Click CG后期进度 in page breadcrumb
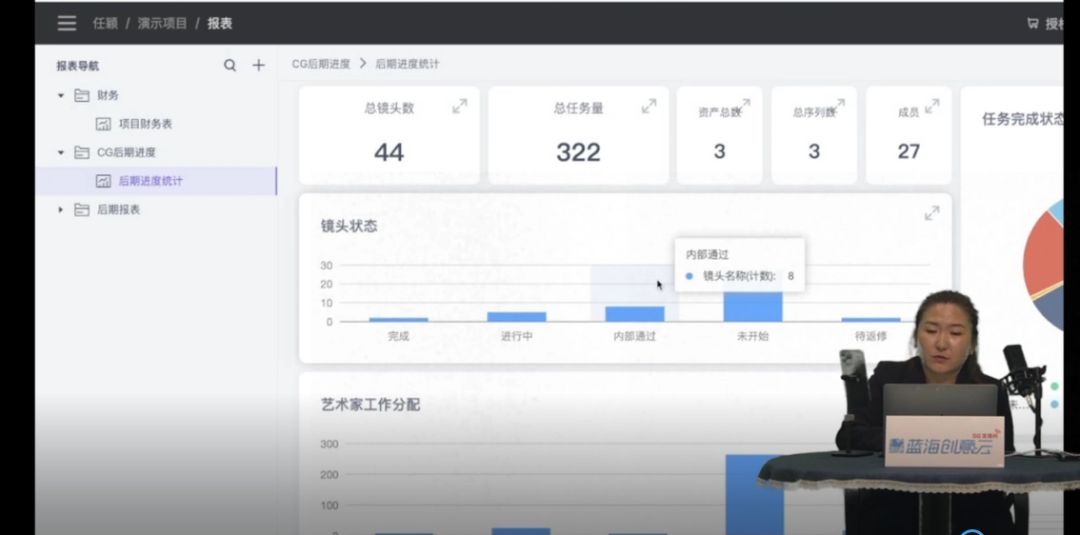The width and height of the screenshot is (1080, 535). pos(321,64)
